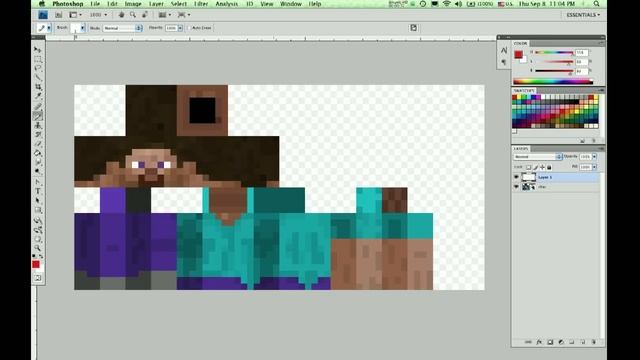640x360 pixels.
Task: Click the color spectrum ramp in Color panel
Action: (553, 82)
